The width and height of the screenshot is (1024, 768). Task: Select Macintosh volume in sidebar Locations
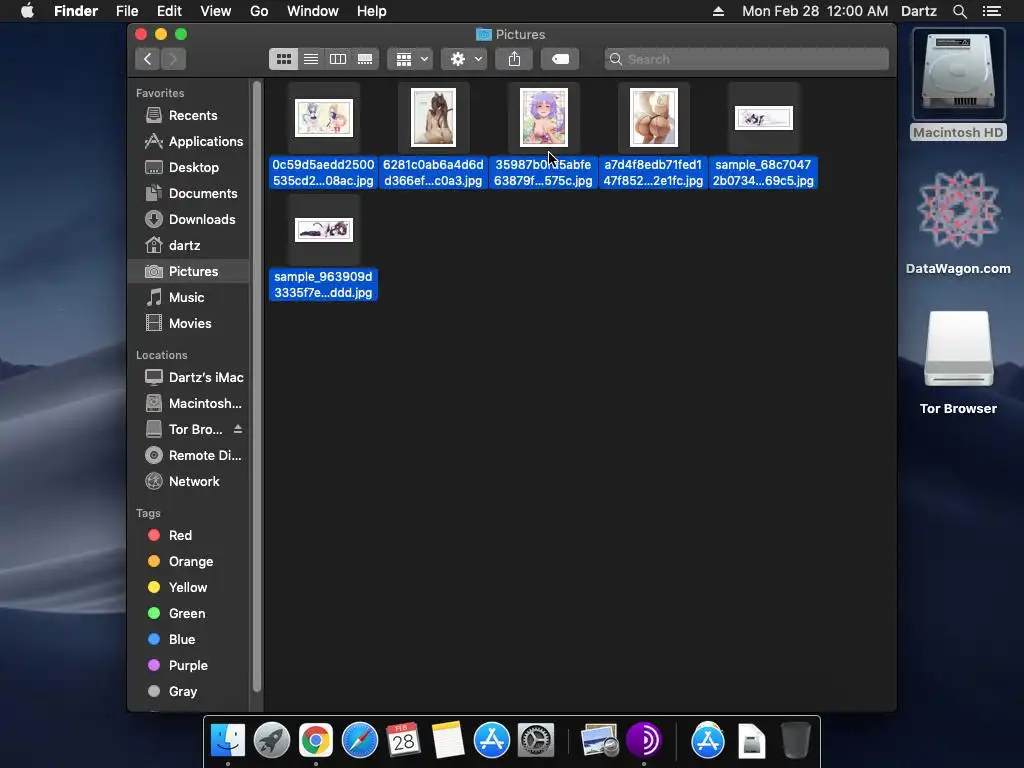click(x=189, y=404)
